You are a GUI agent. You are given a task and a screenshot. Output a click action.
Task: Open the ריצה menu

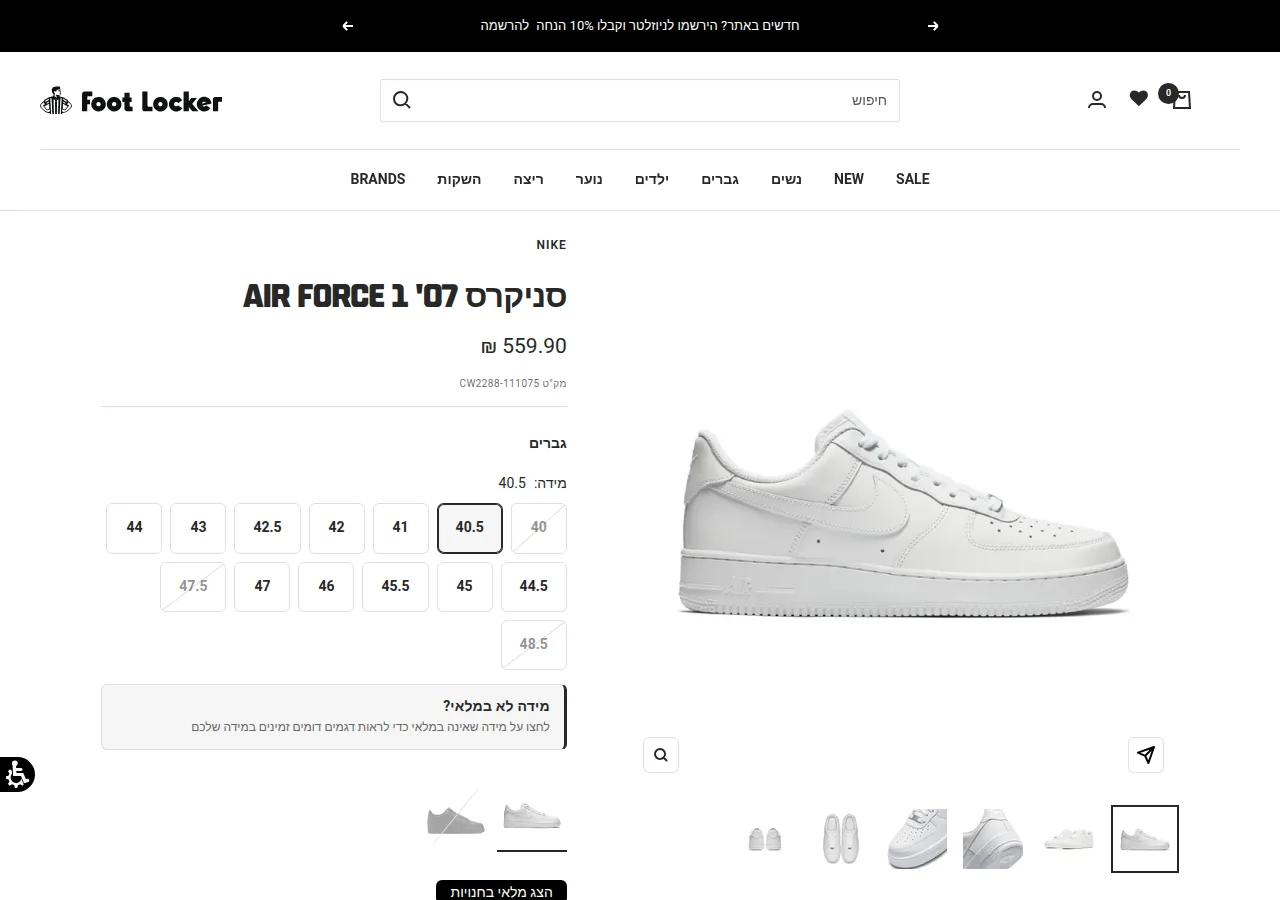[x=528, y=179]
